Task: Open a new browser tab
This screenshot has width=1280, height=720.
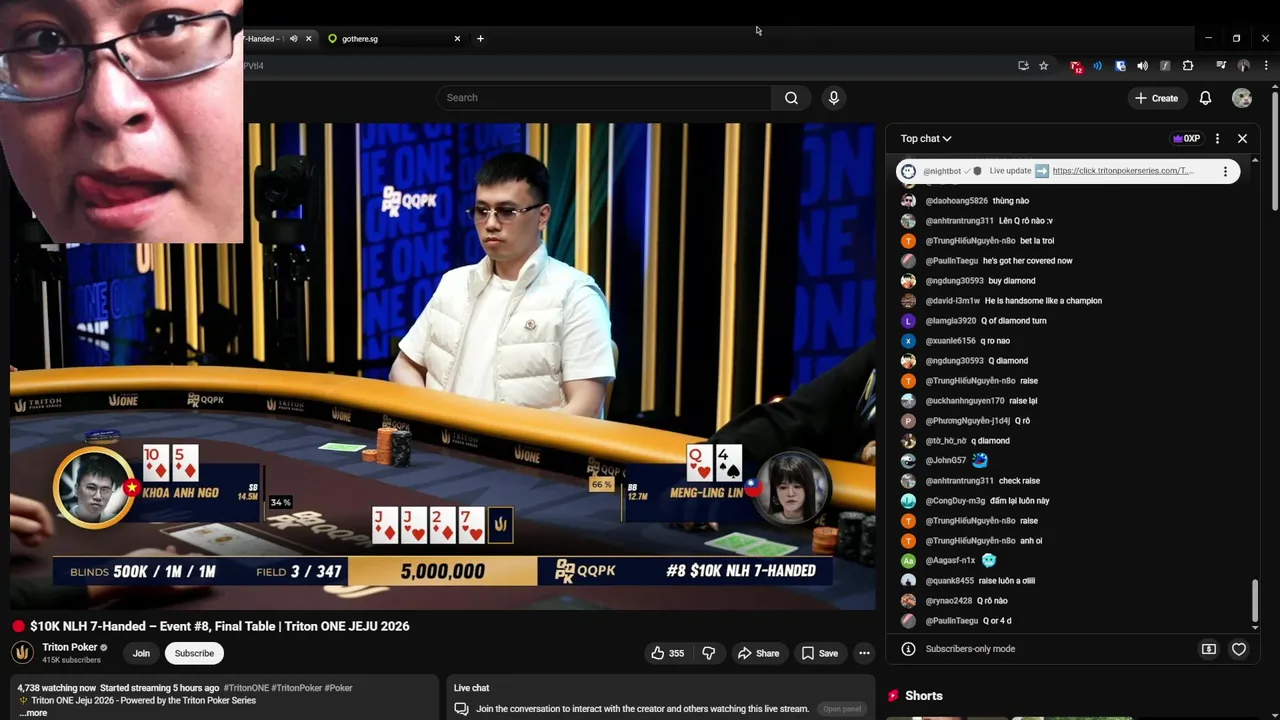Action: tap(480, 39)
